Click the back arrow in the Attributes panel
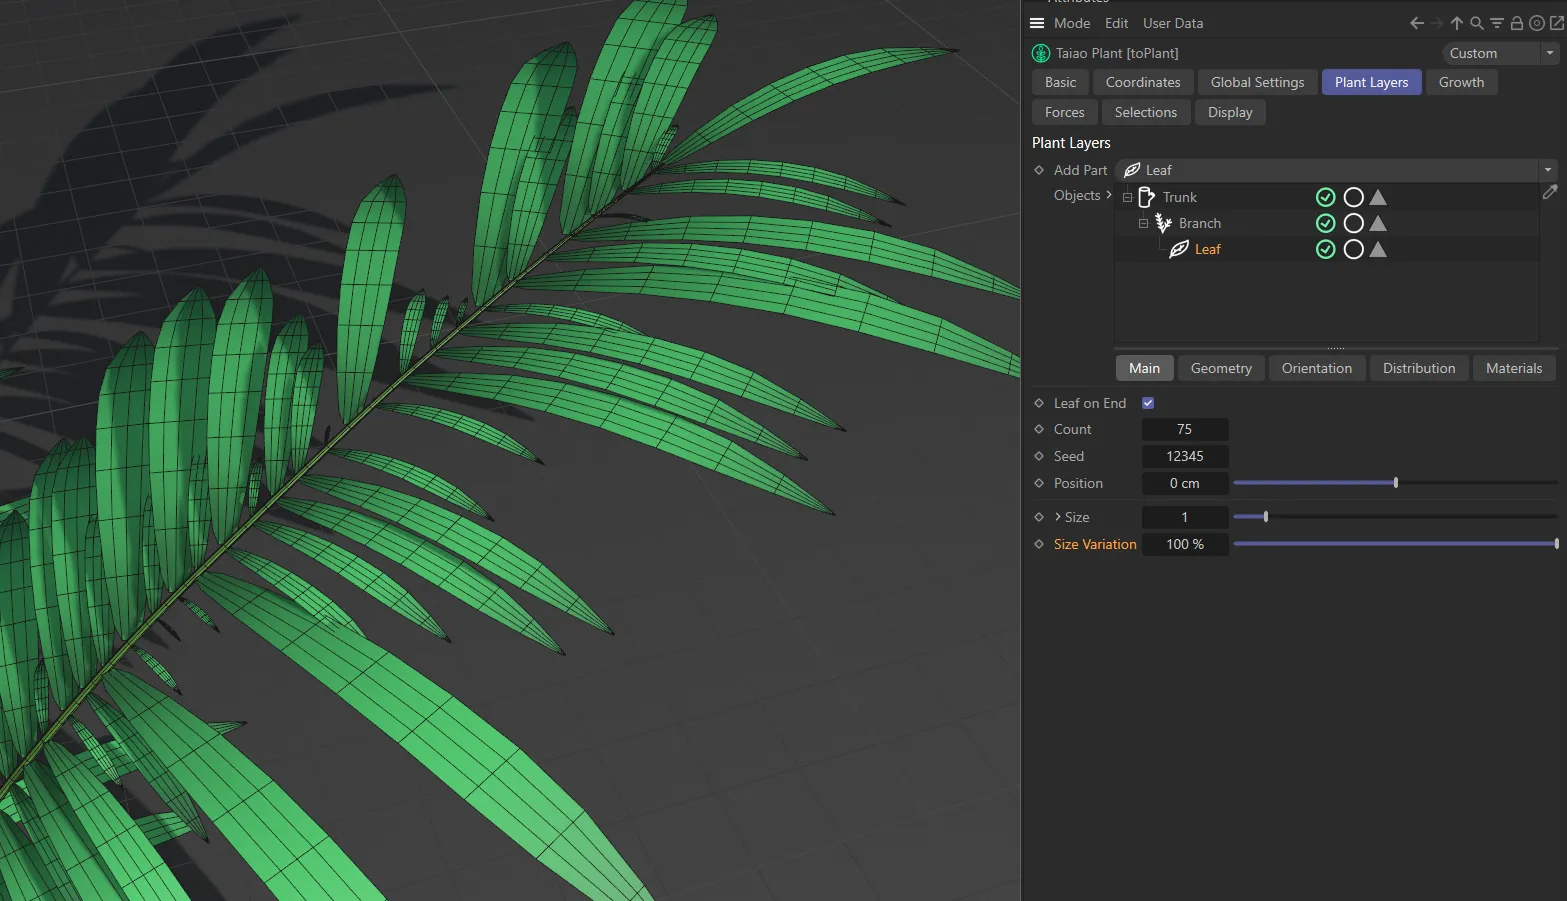The height and width of the screenshot is (901, 1567). coord(1417,22)
